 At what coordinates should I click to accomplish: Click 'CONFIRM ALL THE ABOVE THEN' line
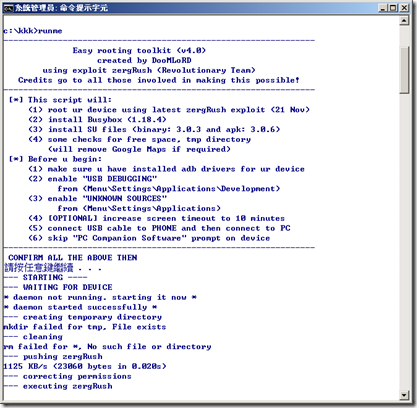pos(73,258)
